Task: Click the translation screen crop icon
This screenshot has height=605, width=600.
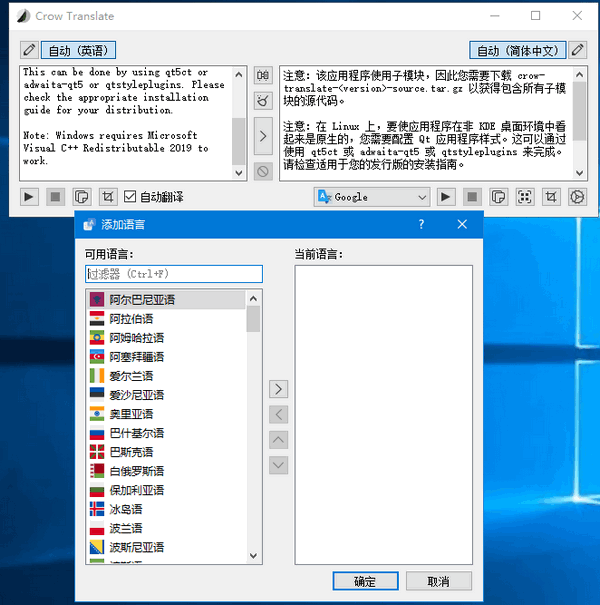Action: (x=551, y=197)
